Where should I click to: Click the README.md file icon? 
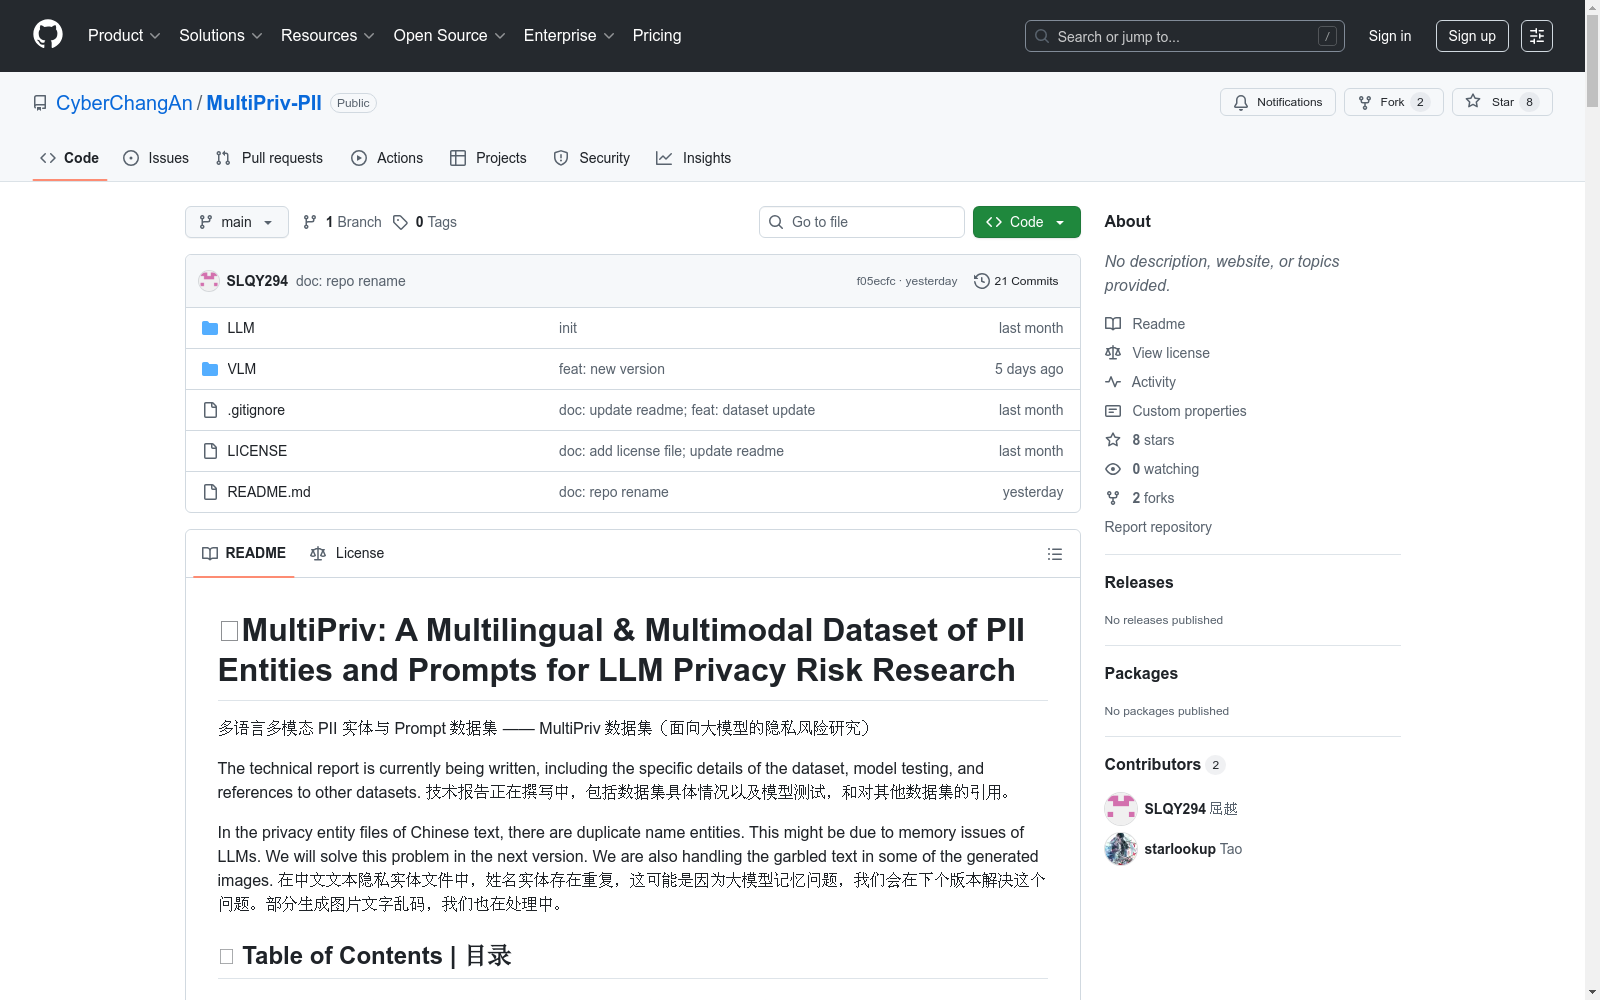210,492
